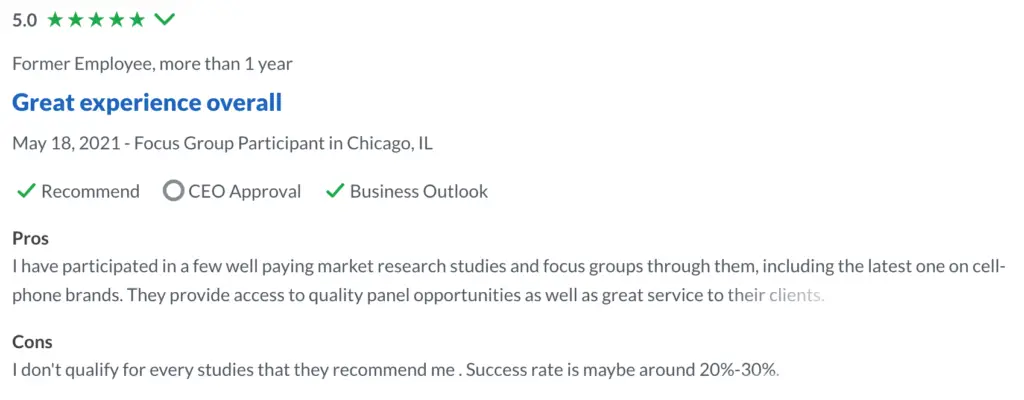Expand rating breakdown with green chevron
Screen dimensions: 1024x400
[x=164, y=20]
